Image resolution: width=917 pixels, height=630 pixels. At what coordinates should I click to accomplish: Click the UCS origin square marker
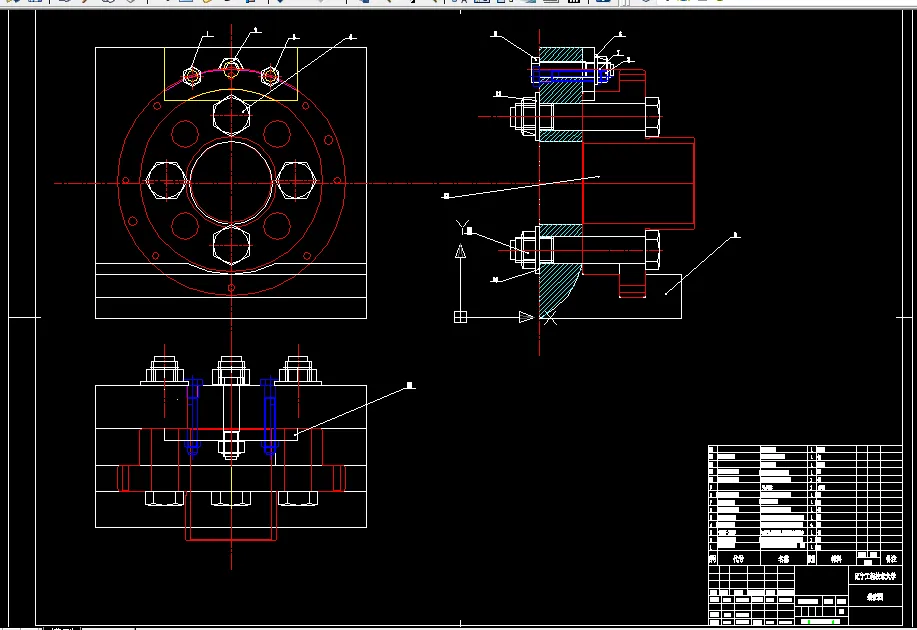(x=460, y=317)
